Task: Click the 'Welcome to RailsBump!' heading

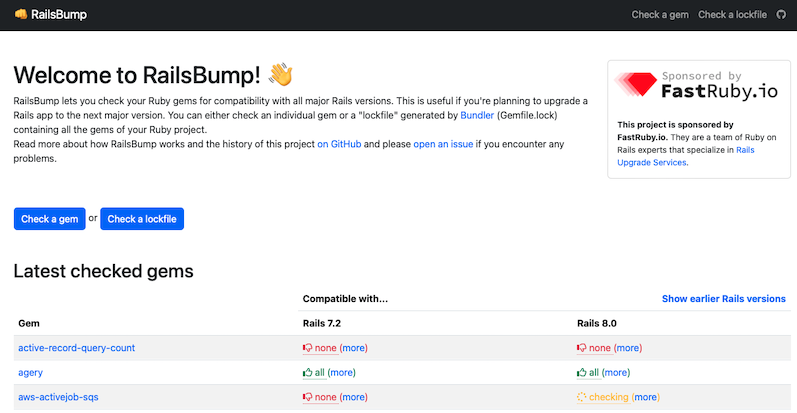Action: [137, 75]
